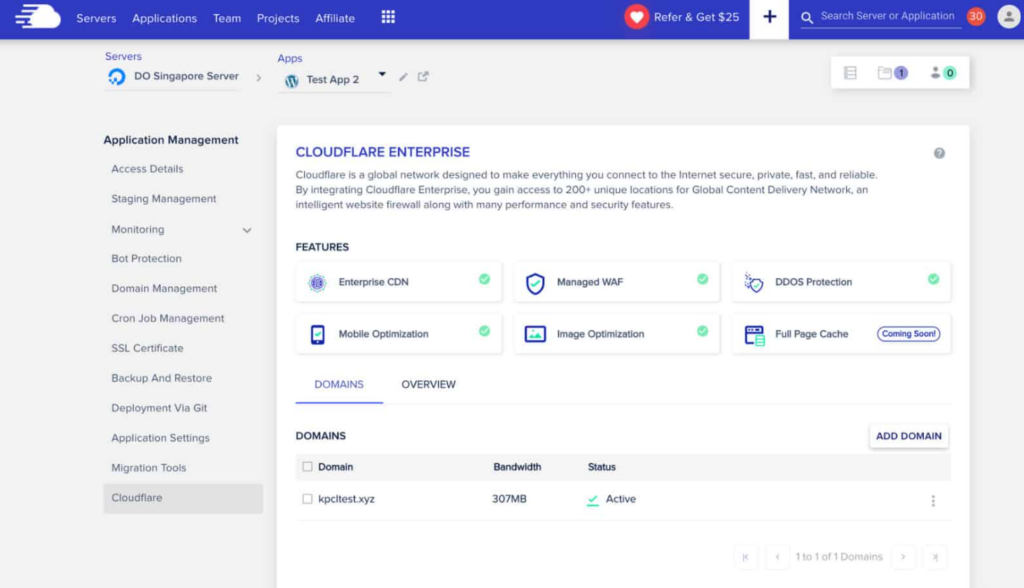Edit app name with pencil icon

click(404, 77)
